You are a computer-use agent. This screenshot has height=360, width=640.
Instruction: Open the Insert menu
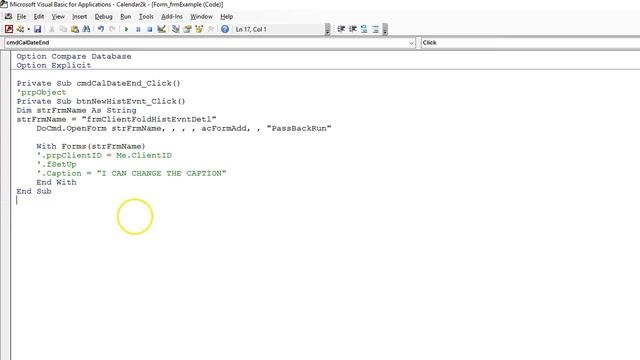click(x=79, y=16)
